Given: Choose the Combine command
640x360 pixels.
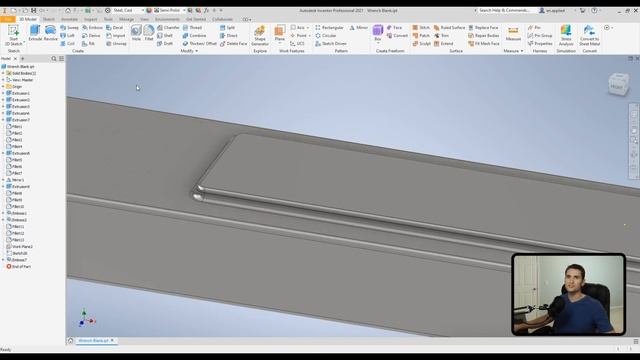Looking at the screenshot, I should [x=194, y=36].
